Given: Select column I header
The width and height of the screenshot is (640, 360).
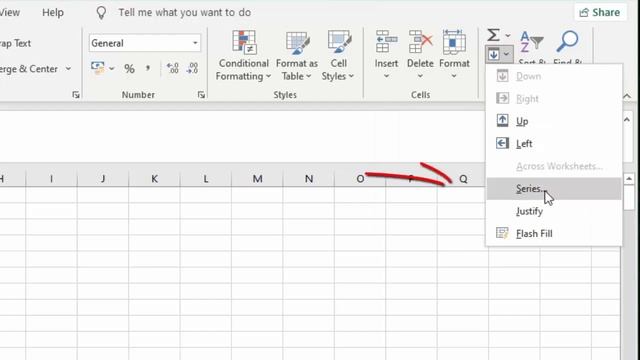Looking at the screenshot, I should click(x=51, y=179).
